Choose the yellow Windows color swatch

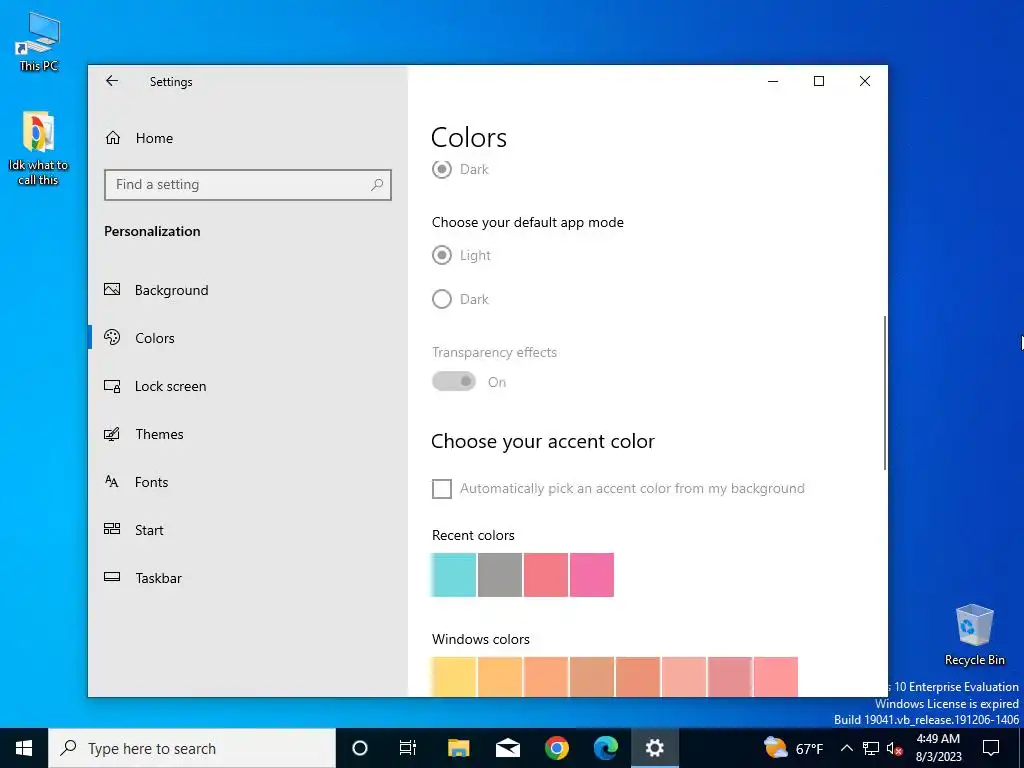454,677
